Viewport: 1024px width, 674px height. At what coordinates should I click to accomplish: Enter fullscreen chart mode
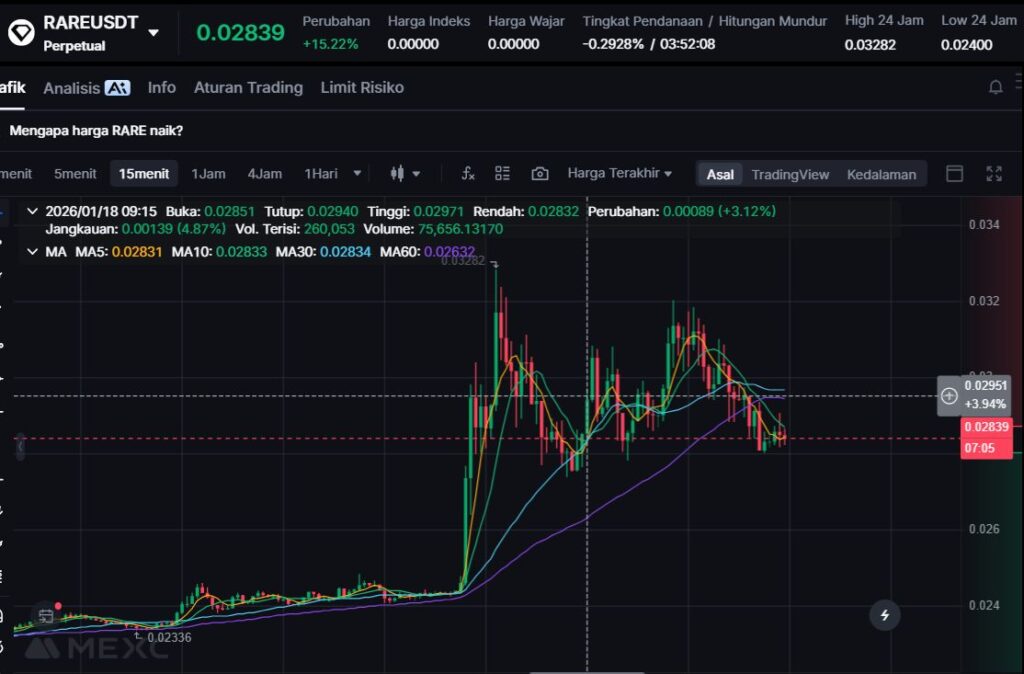[x=994, y=174]
